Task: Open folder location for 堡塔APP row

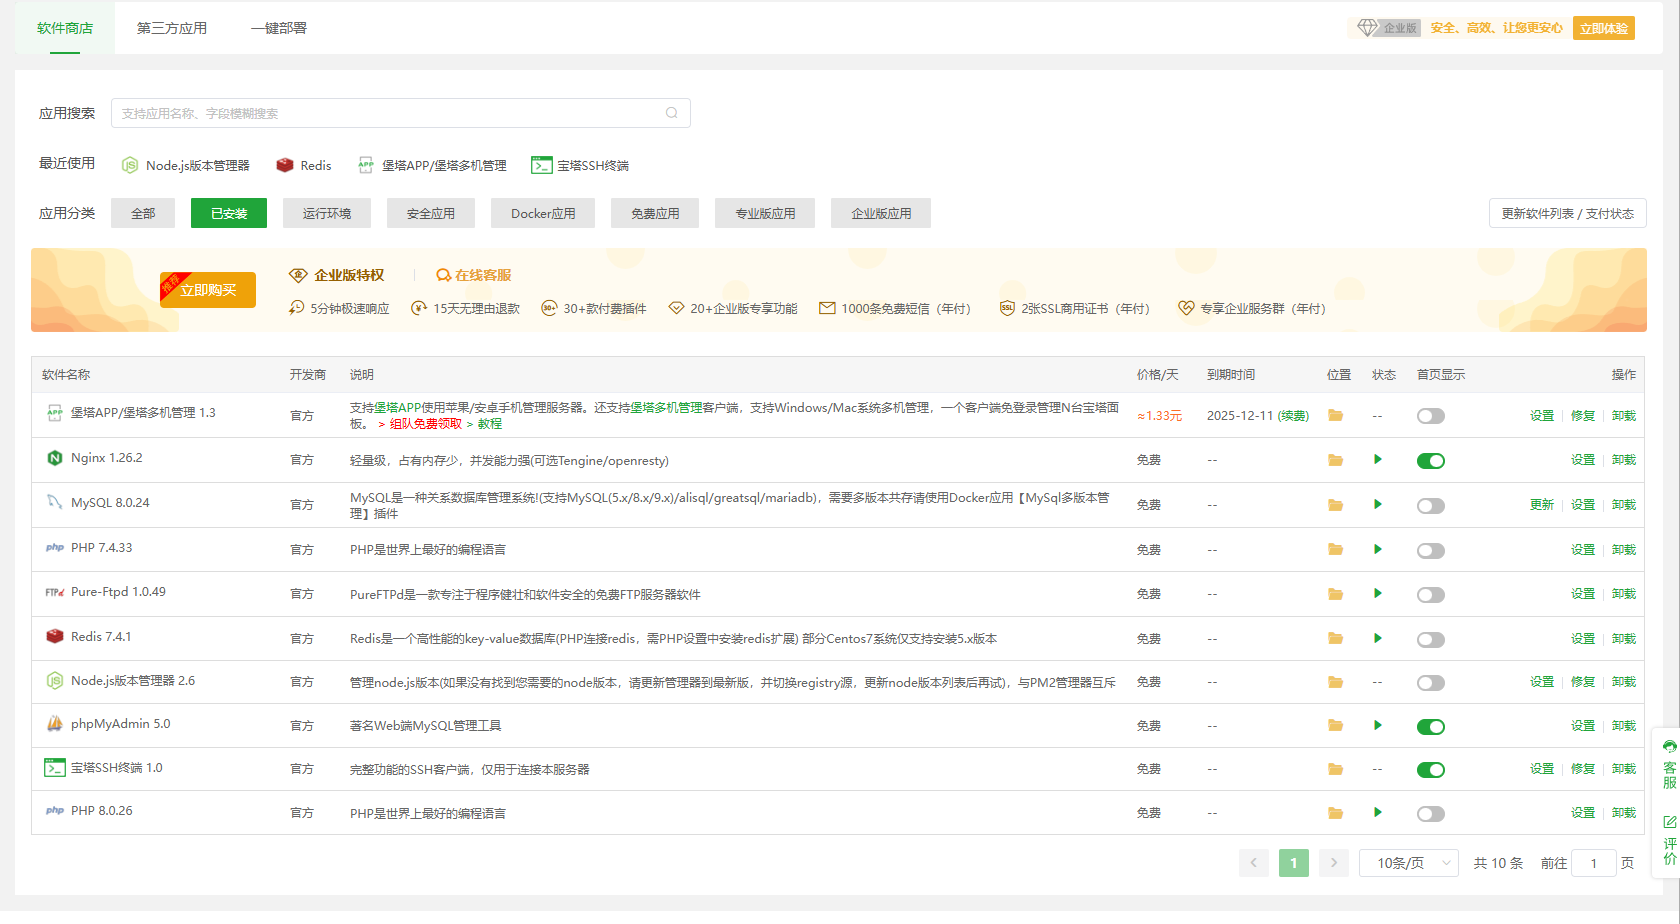Action: [1335, 416]
